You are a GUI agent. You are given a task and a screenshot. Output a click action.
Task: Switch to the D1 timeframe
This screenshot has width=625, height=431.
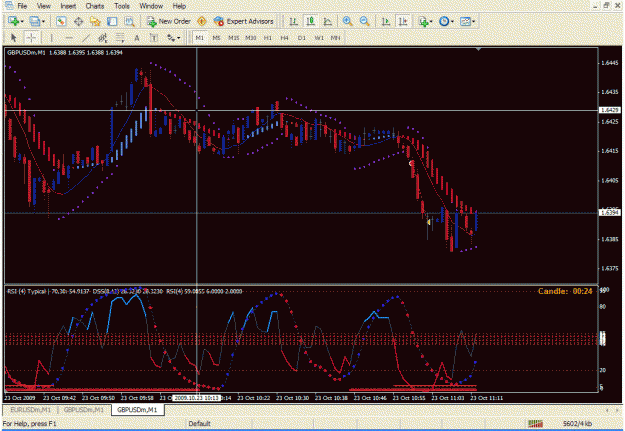(302, 38)
